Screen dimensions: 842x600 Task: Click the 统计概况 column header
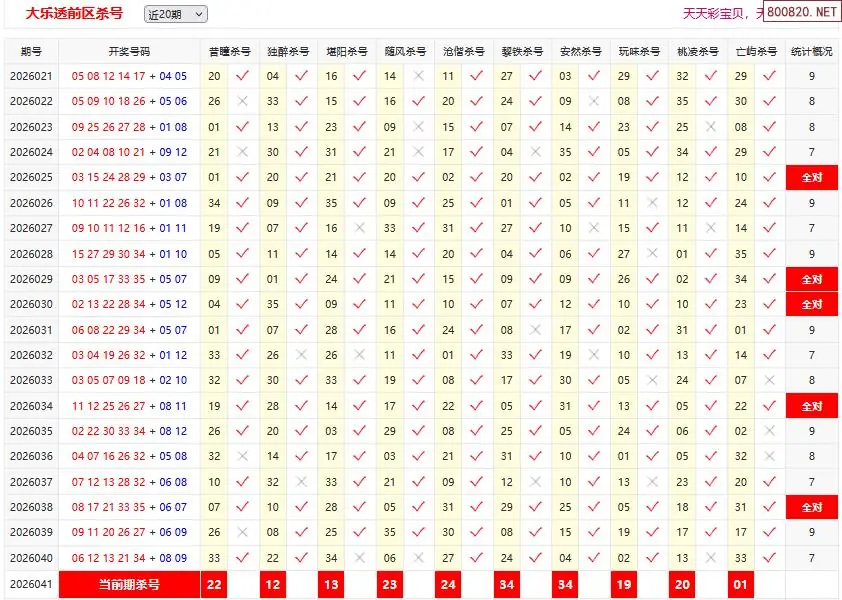(x=810, y=51)
